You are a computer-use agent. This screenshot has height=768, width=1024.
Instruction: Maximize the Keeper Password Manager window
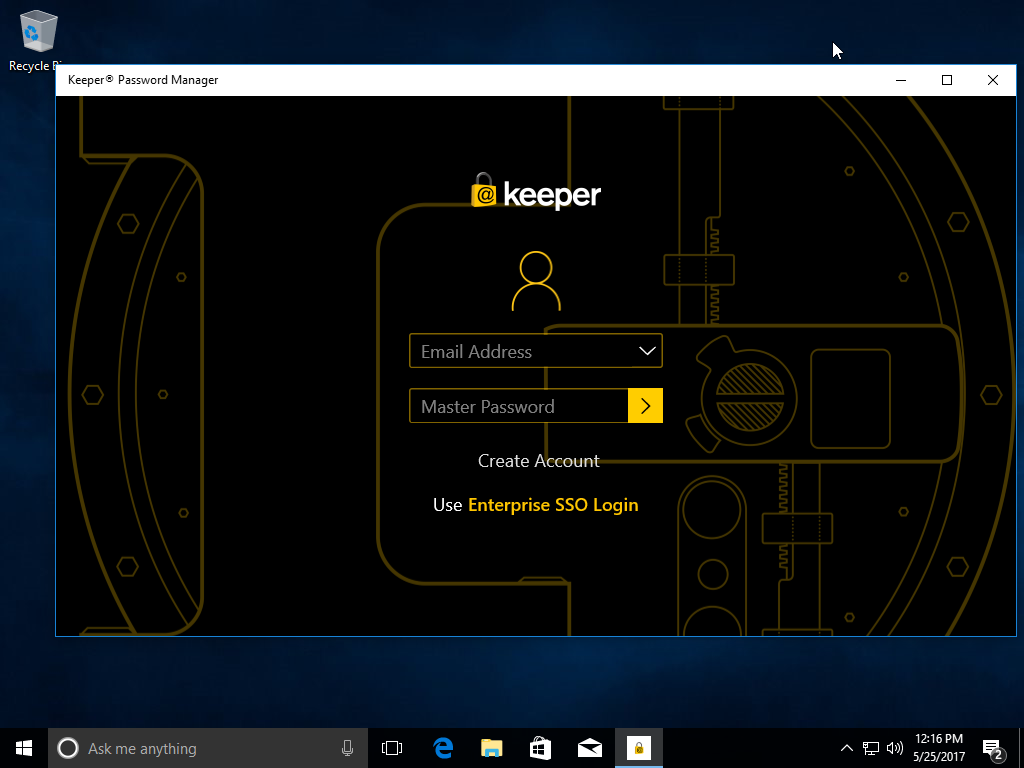click(947, 80)
